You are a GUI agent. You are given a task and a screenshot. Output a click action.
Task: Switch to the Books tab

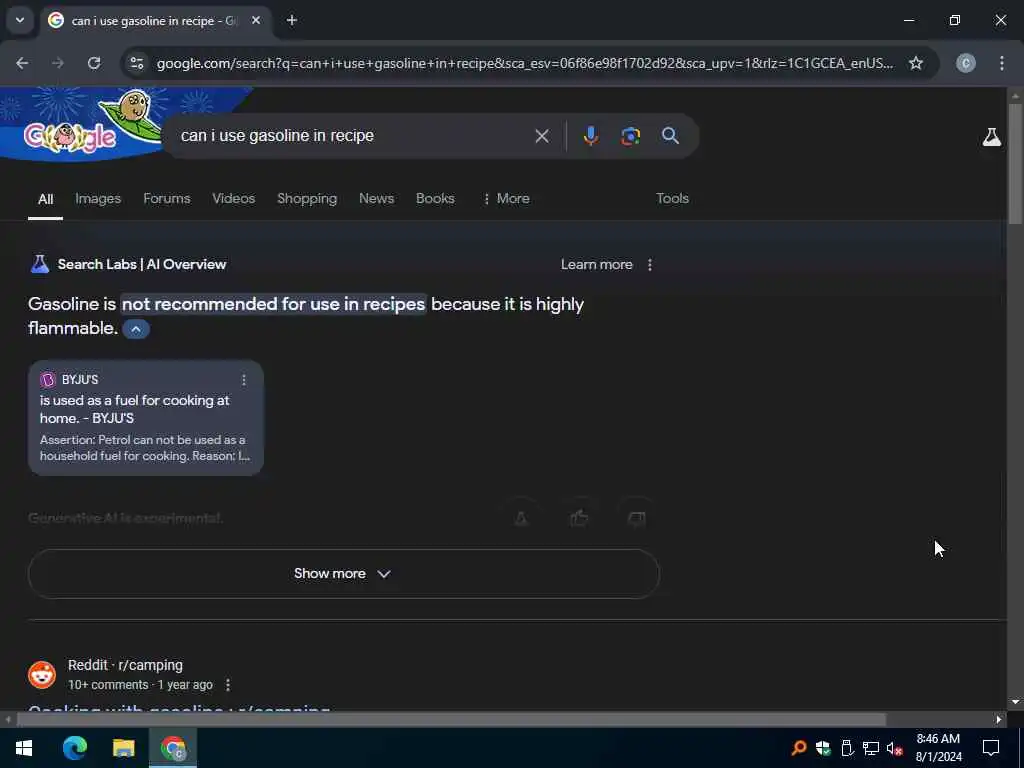click(x=435, y=199)
